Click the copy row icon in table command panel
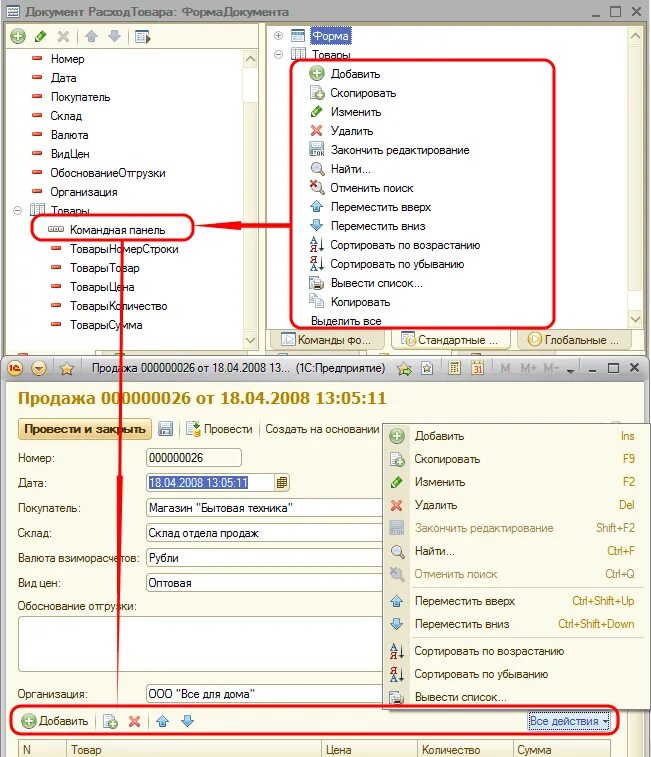651x757 pixels. [x=111, y=721]
